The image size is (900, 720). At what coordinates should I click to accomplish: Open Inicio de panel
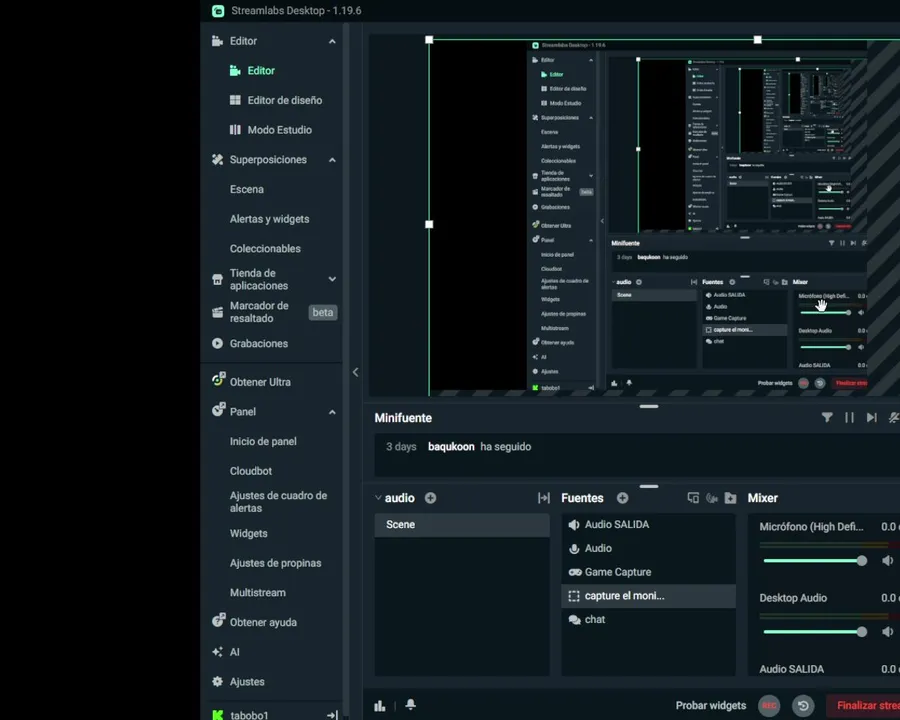coord(263,442)
